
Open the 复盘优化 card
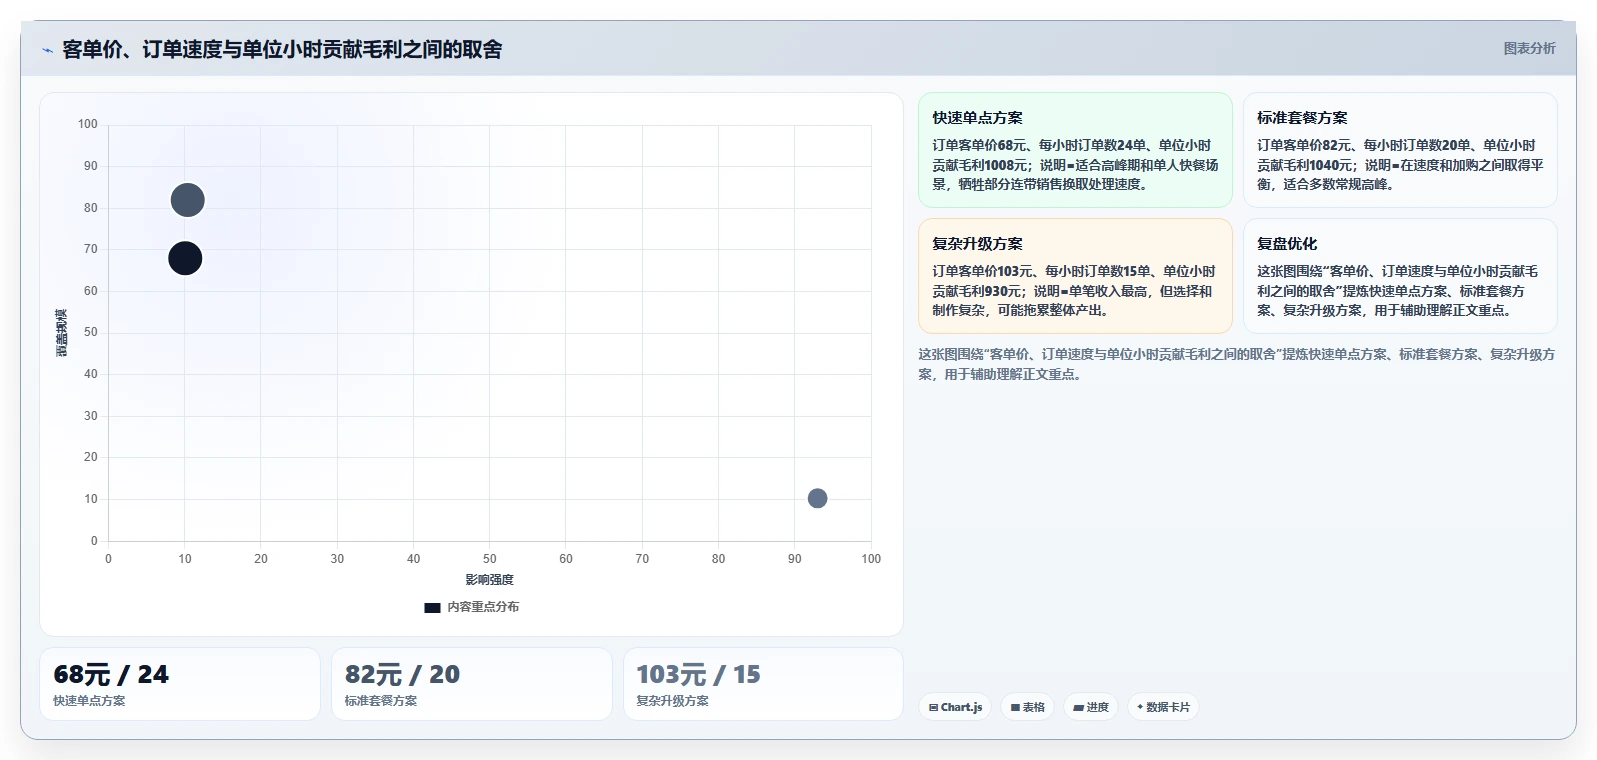coord(1400,276)
